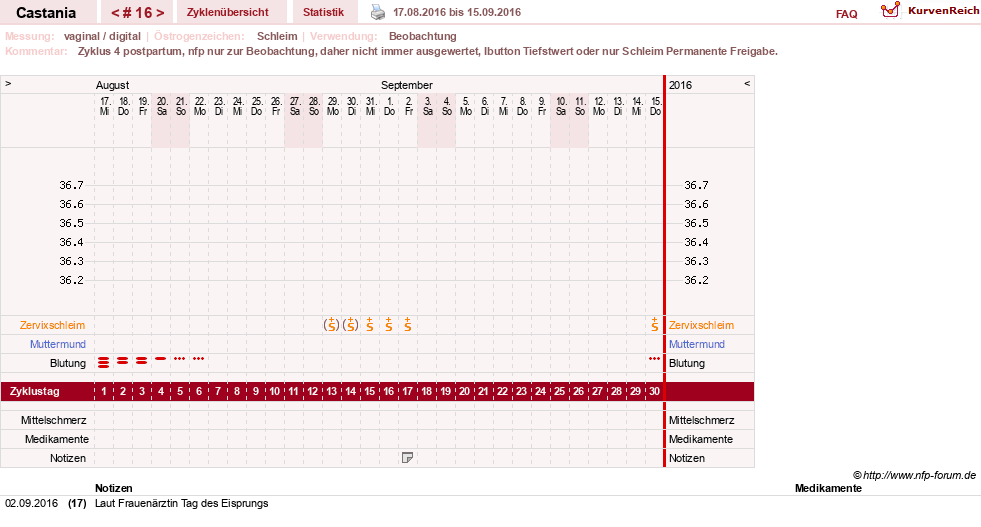Select cycle day 14 in the Zyklustag bar
Image resolution: width=981 pixels, height=527 pixels.
pyautogui.click(x=350, y=391)
